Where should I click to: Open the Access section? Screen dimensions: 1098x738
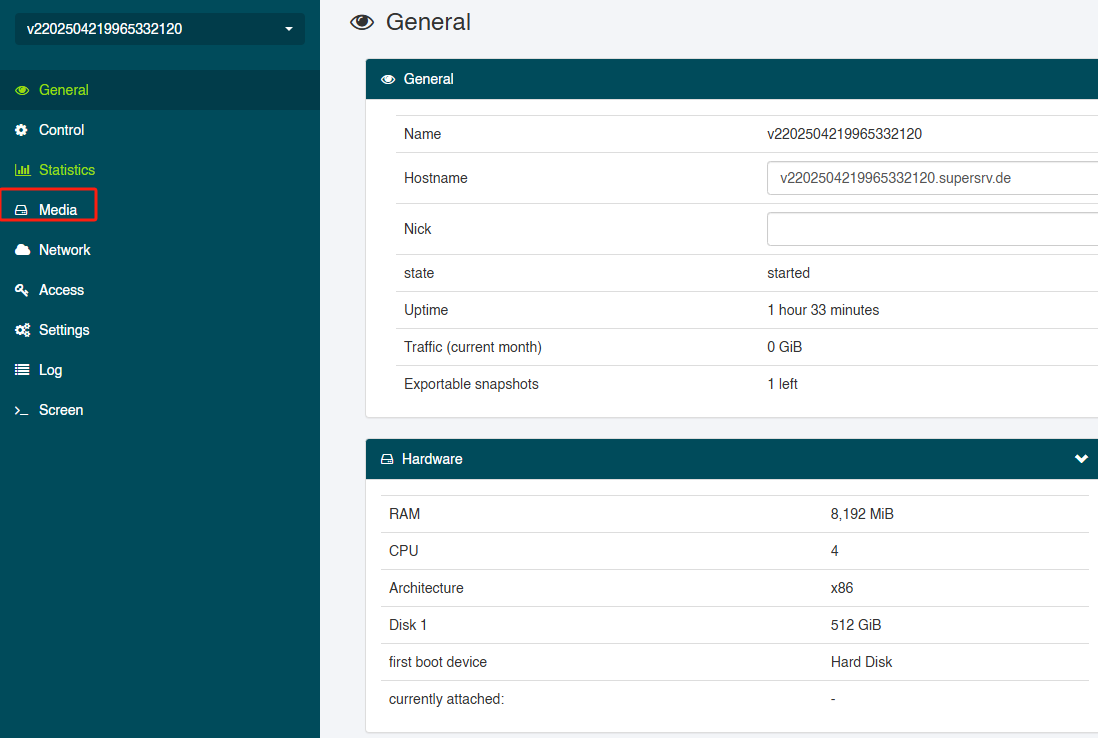[61, 290]
